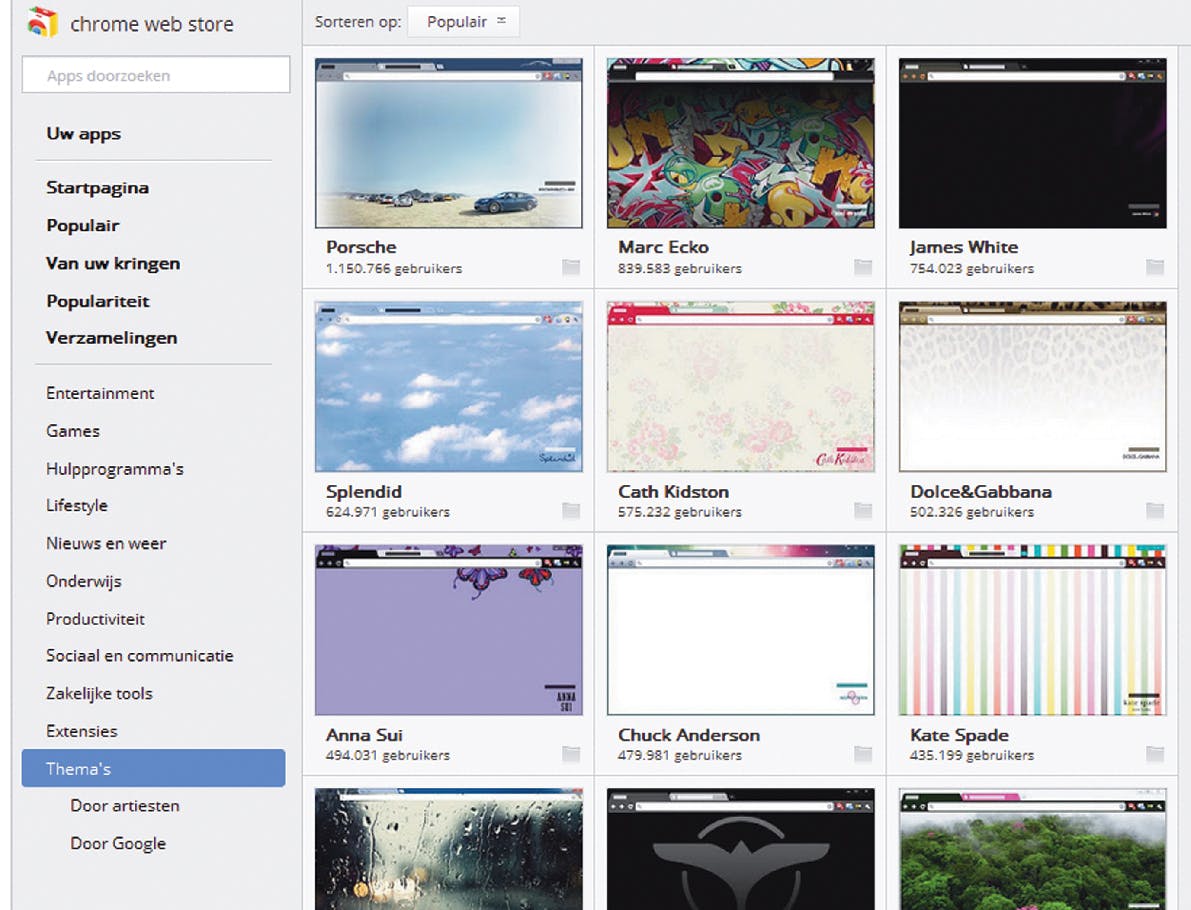Click the icon beside Chuck Anderson's user count
This screenshot has width=1191, height=910.
pos(863,754)
